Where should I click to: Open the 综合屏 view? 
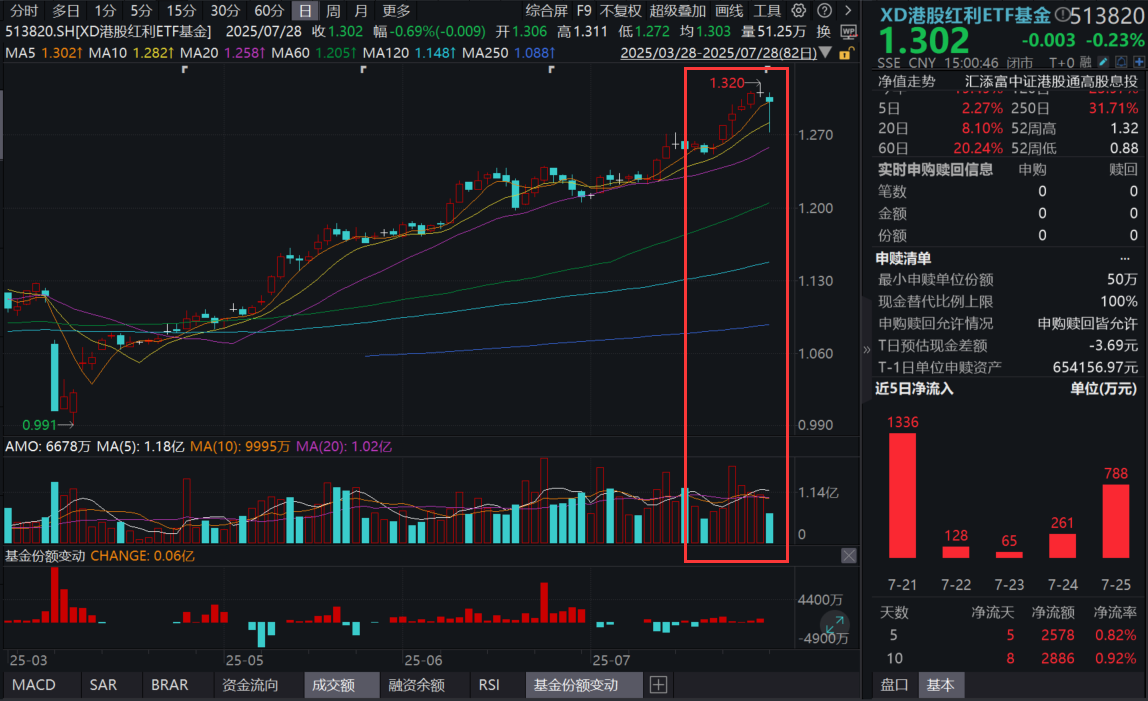(546, 11)
